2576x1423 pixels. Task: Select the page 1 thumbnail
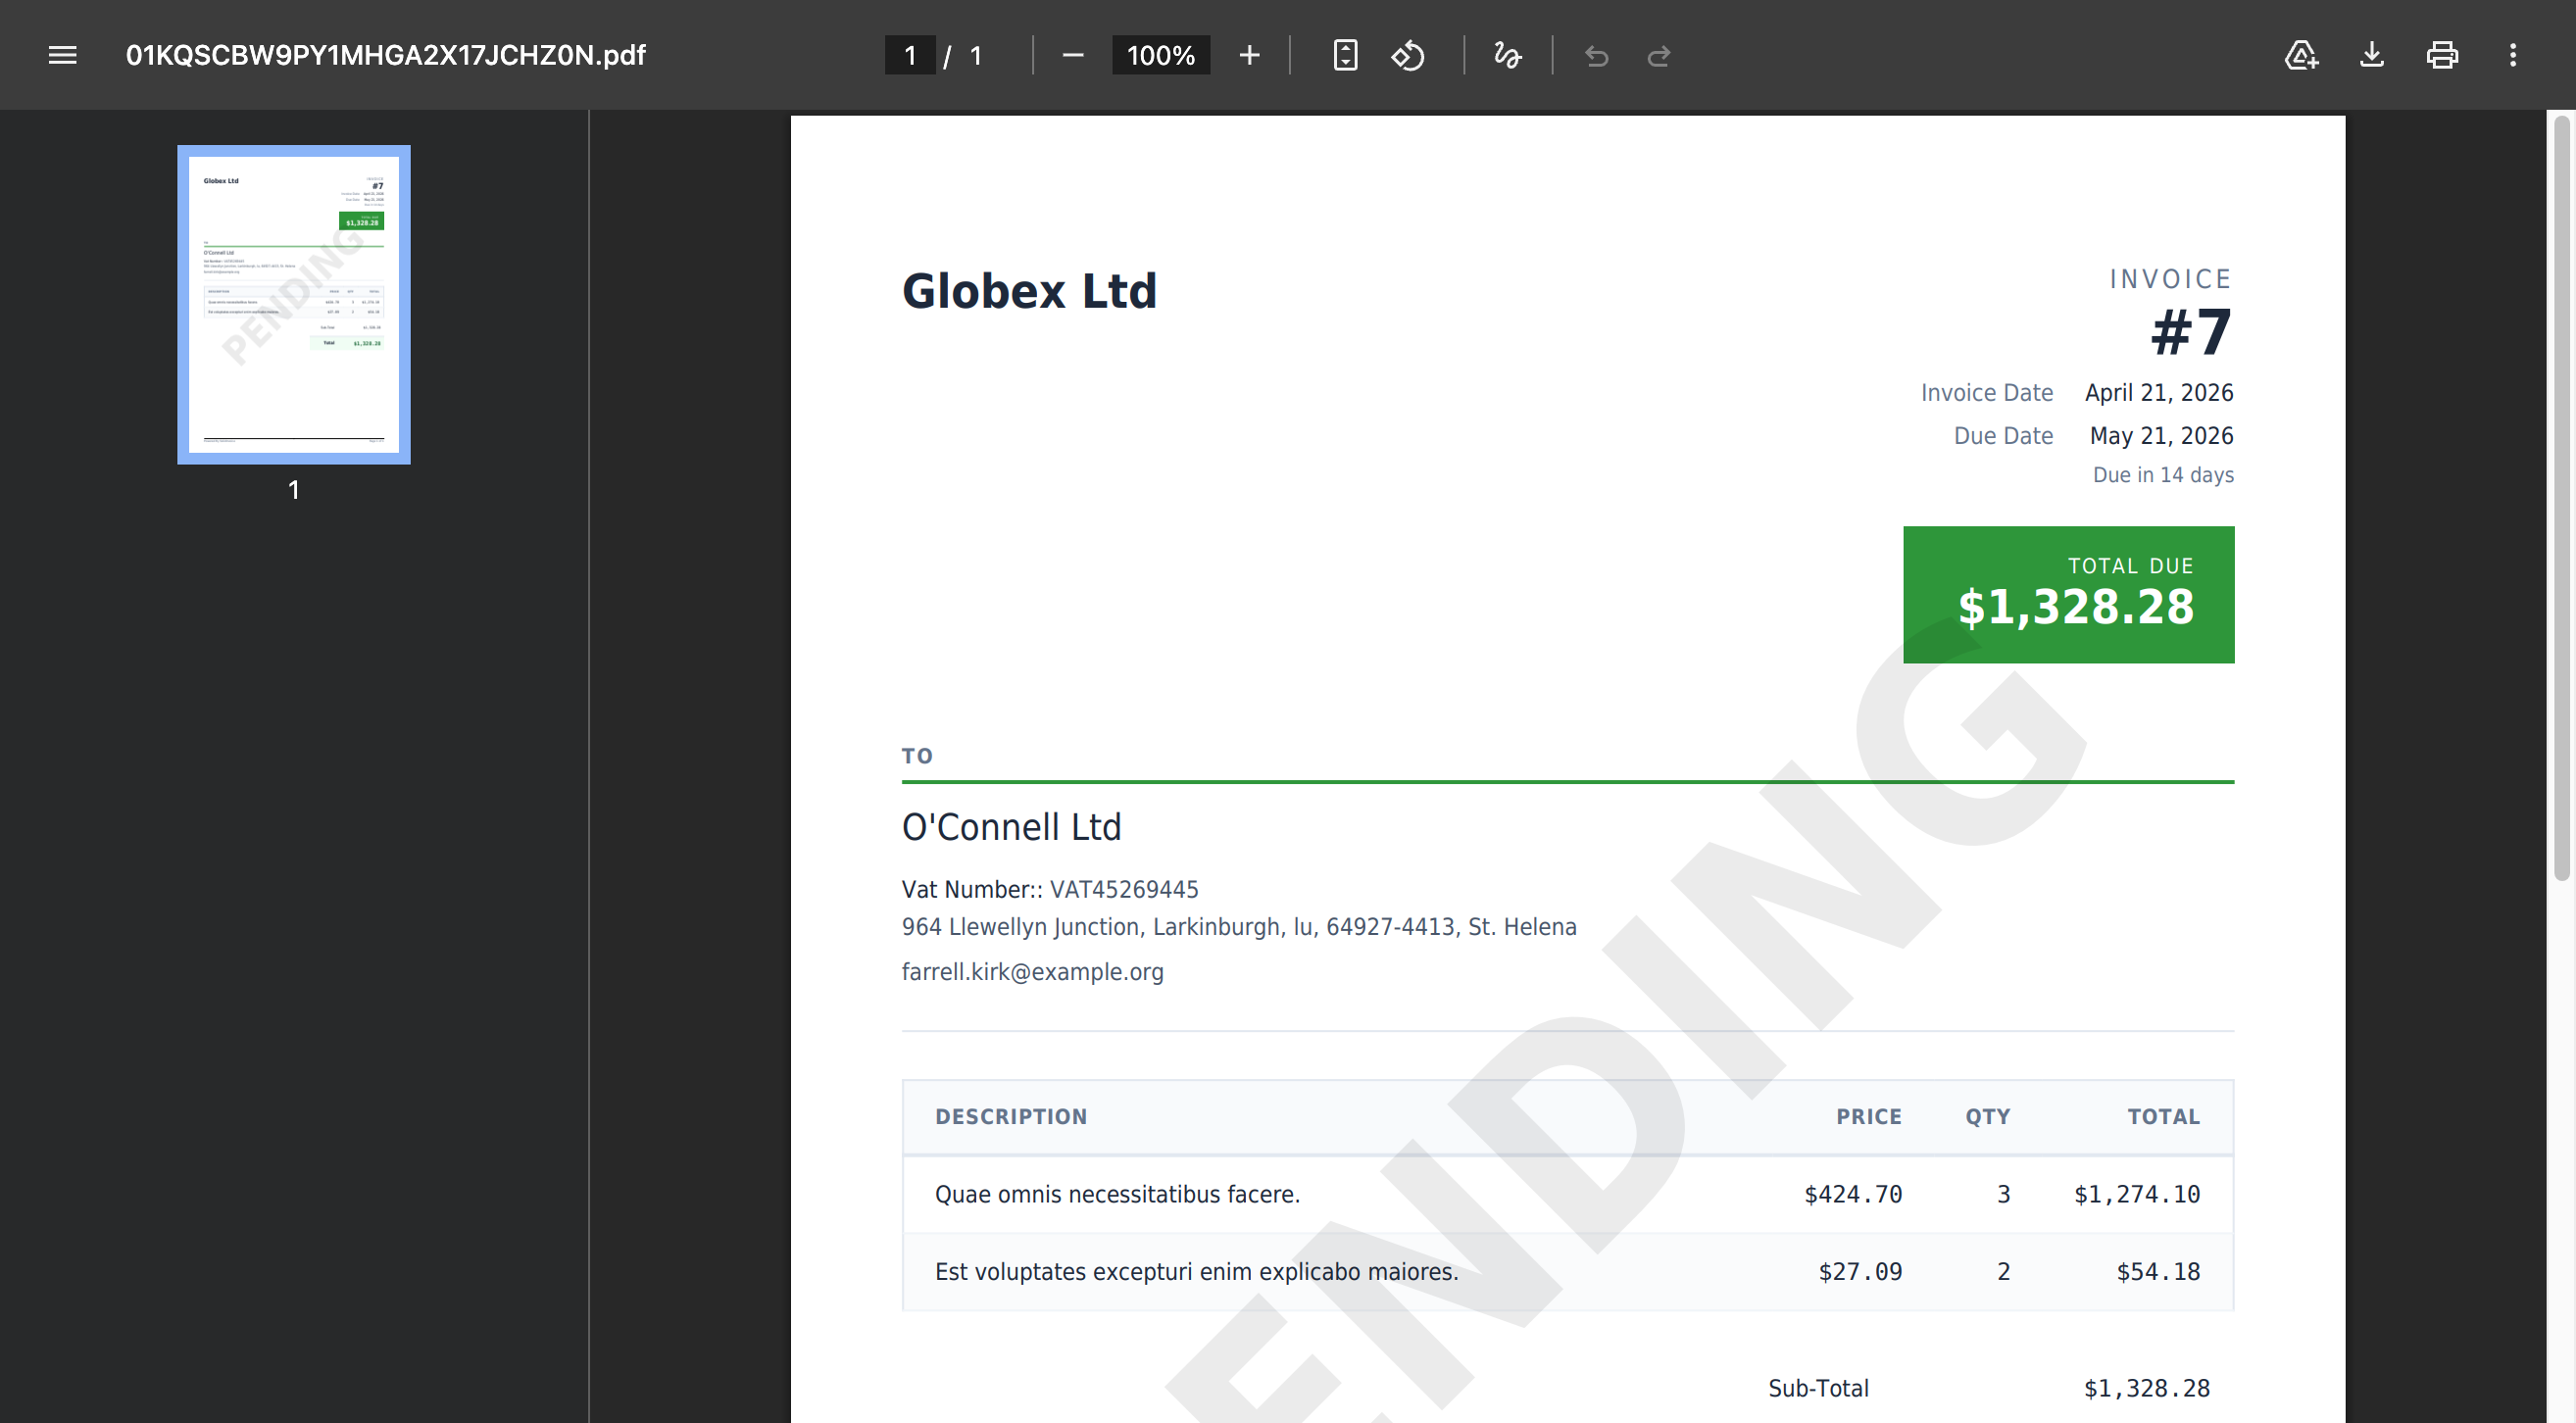pos(294,304)
